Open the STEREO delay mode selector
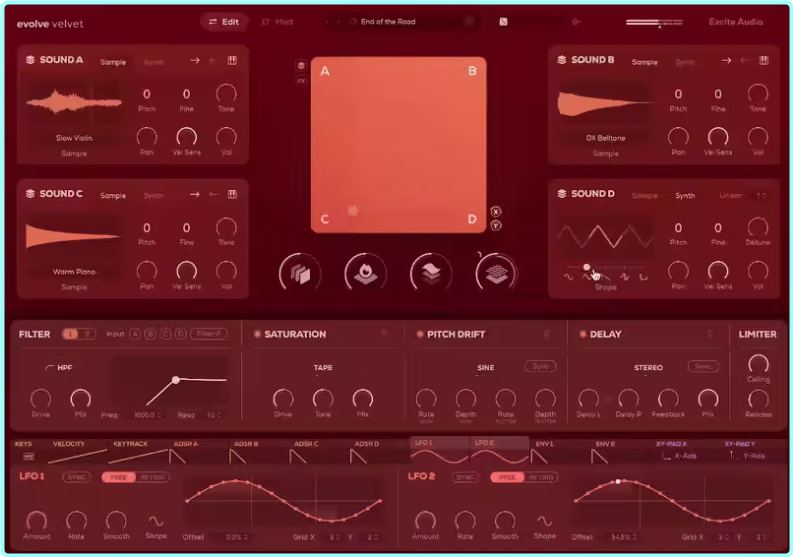 tap(648, 368)
